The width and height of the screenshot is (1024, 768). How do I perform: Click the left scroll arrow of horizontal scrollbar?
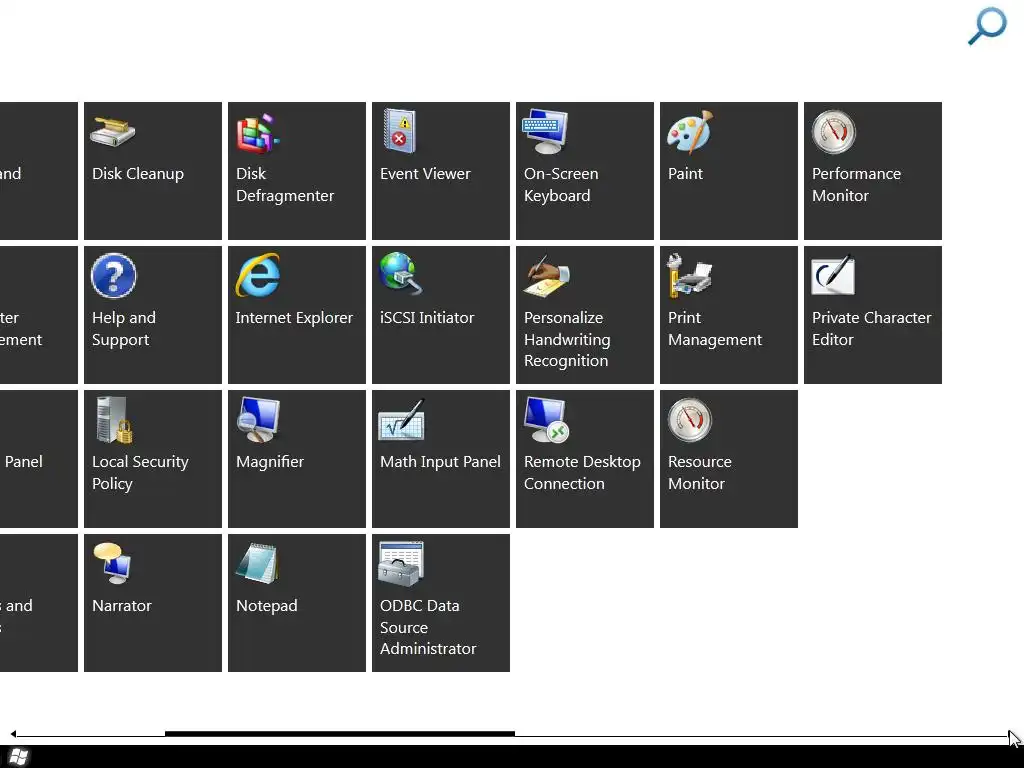(x=13, y=734)
